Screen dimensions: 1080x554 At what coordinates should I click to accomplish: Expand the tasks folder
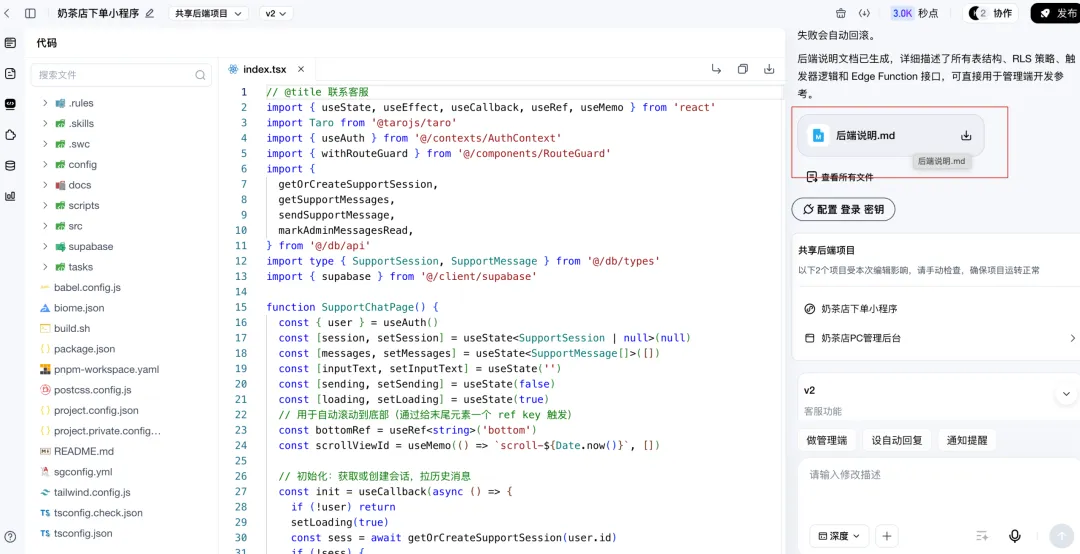coord(45,267)
